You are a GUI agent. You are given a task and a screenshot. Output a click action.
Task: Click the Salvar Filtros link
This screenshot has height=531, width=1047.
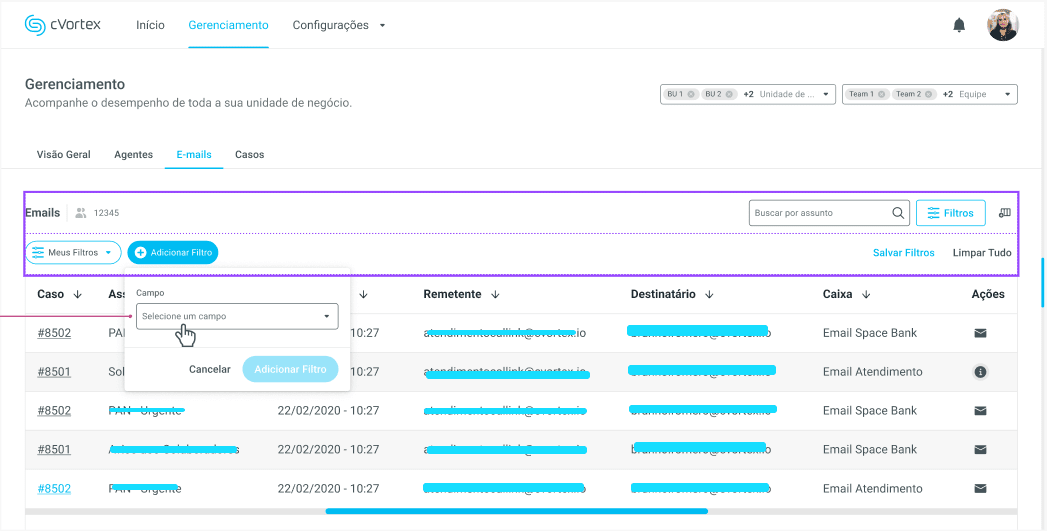pyautogui.click(x=903, y=253)
